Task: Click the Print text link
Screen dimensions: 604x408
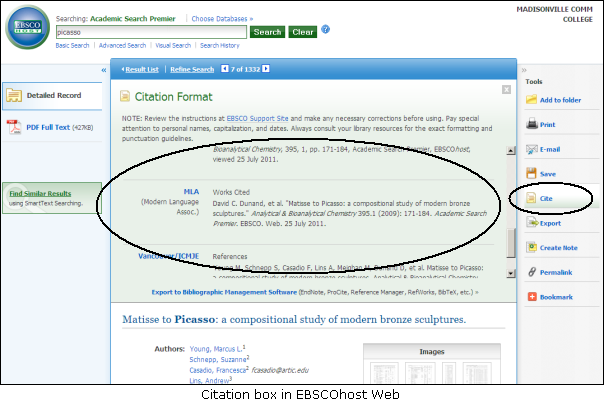Action: click(547, 124)
